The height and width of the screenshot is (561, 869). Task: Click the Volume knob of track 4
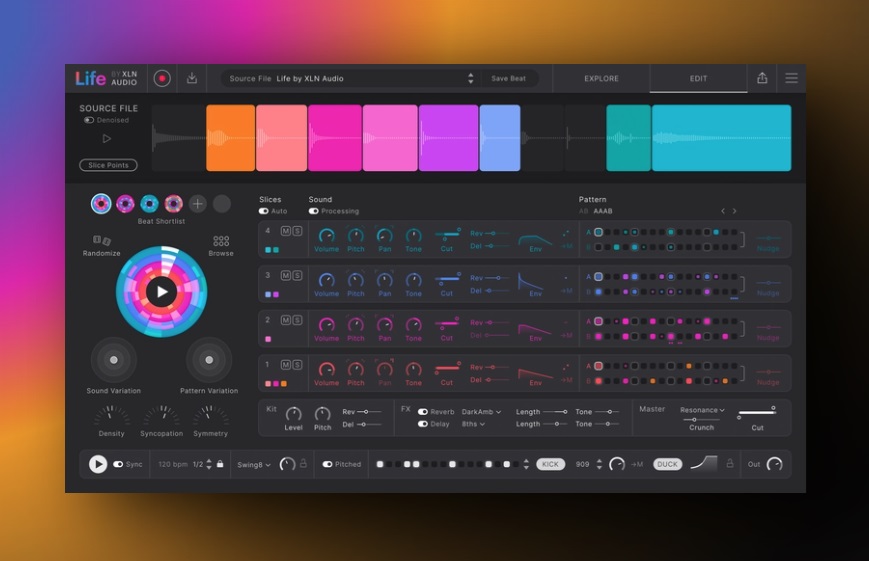point(326,235)
